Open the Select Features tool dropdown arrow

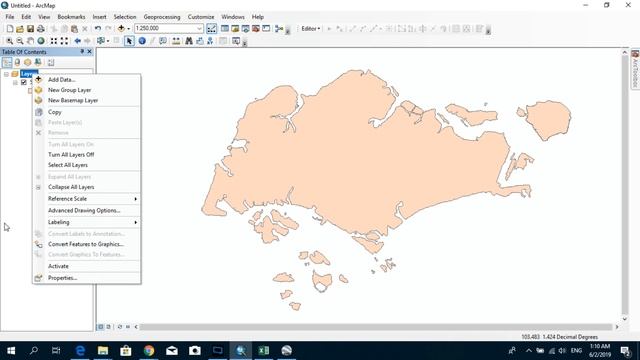pos(108,41)
